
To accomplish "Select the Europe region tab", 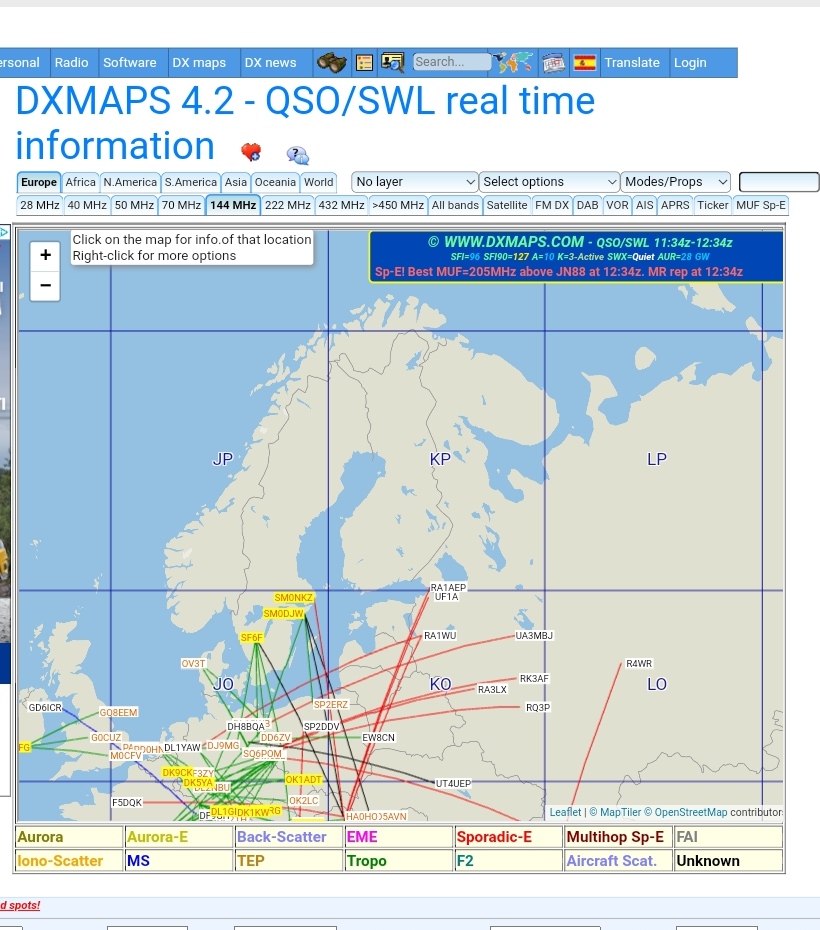I will coord(39,182).
